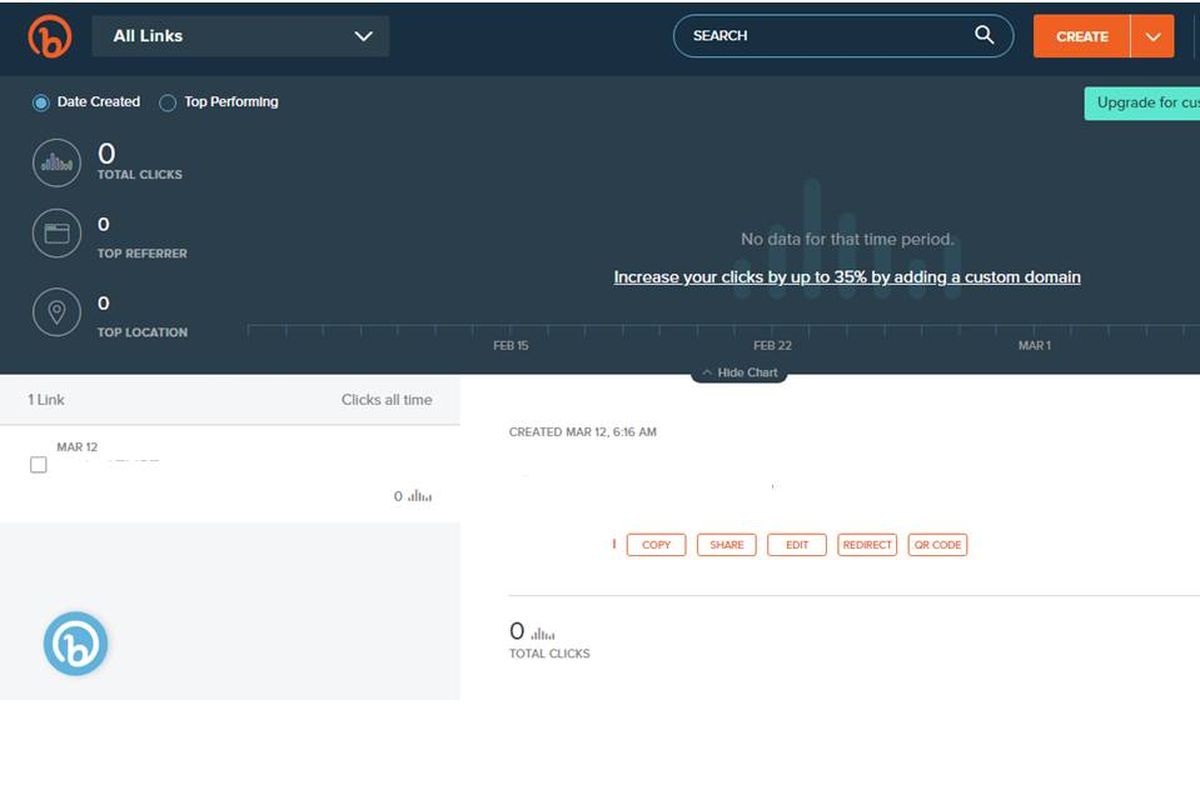Open the QR Code button
Image resolution: width=1200 pixels, height=800 pixels.
point(938,545)
